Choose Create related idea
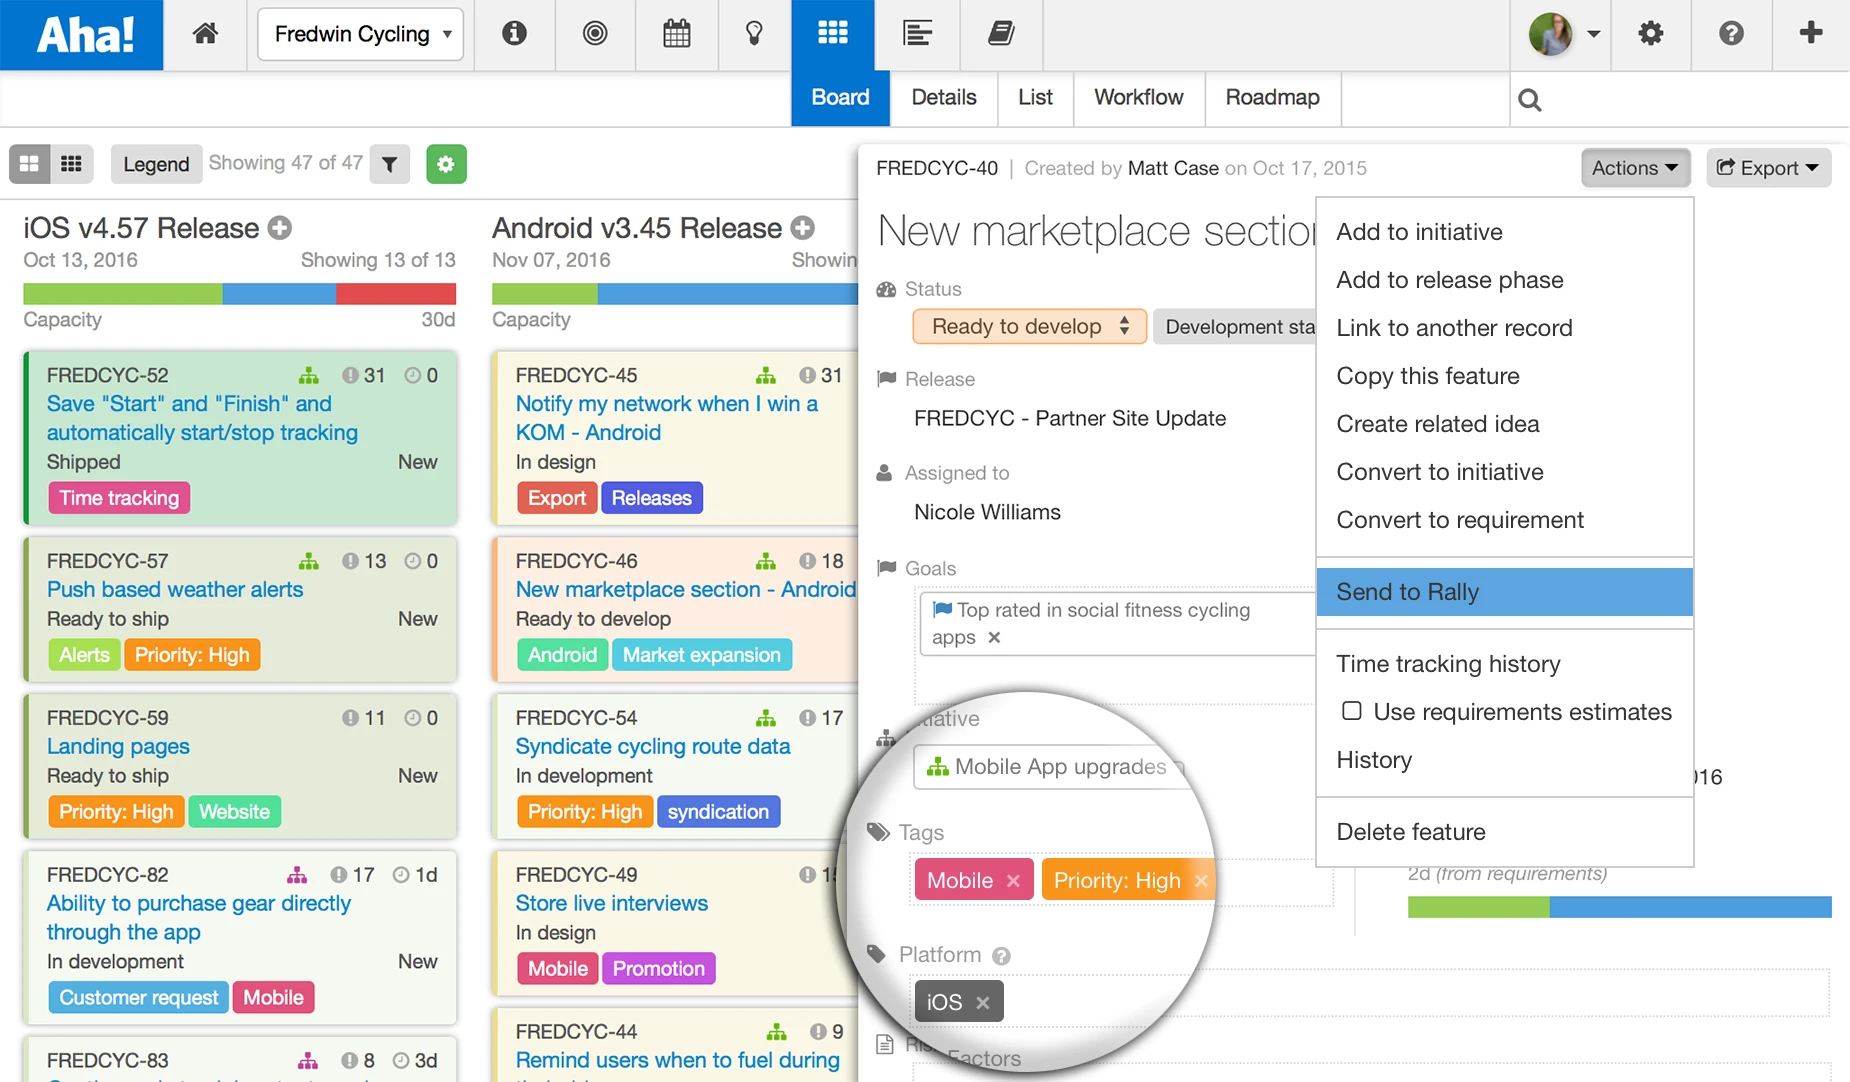This screenshot has width=1850, height=1082. [1505, 424]
